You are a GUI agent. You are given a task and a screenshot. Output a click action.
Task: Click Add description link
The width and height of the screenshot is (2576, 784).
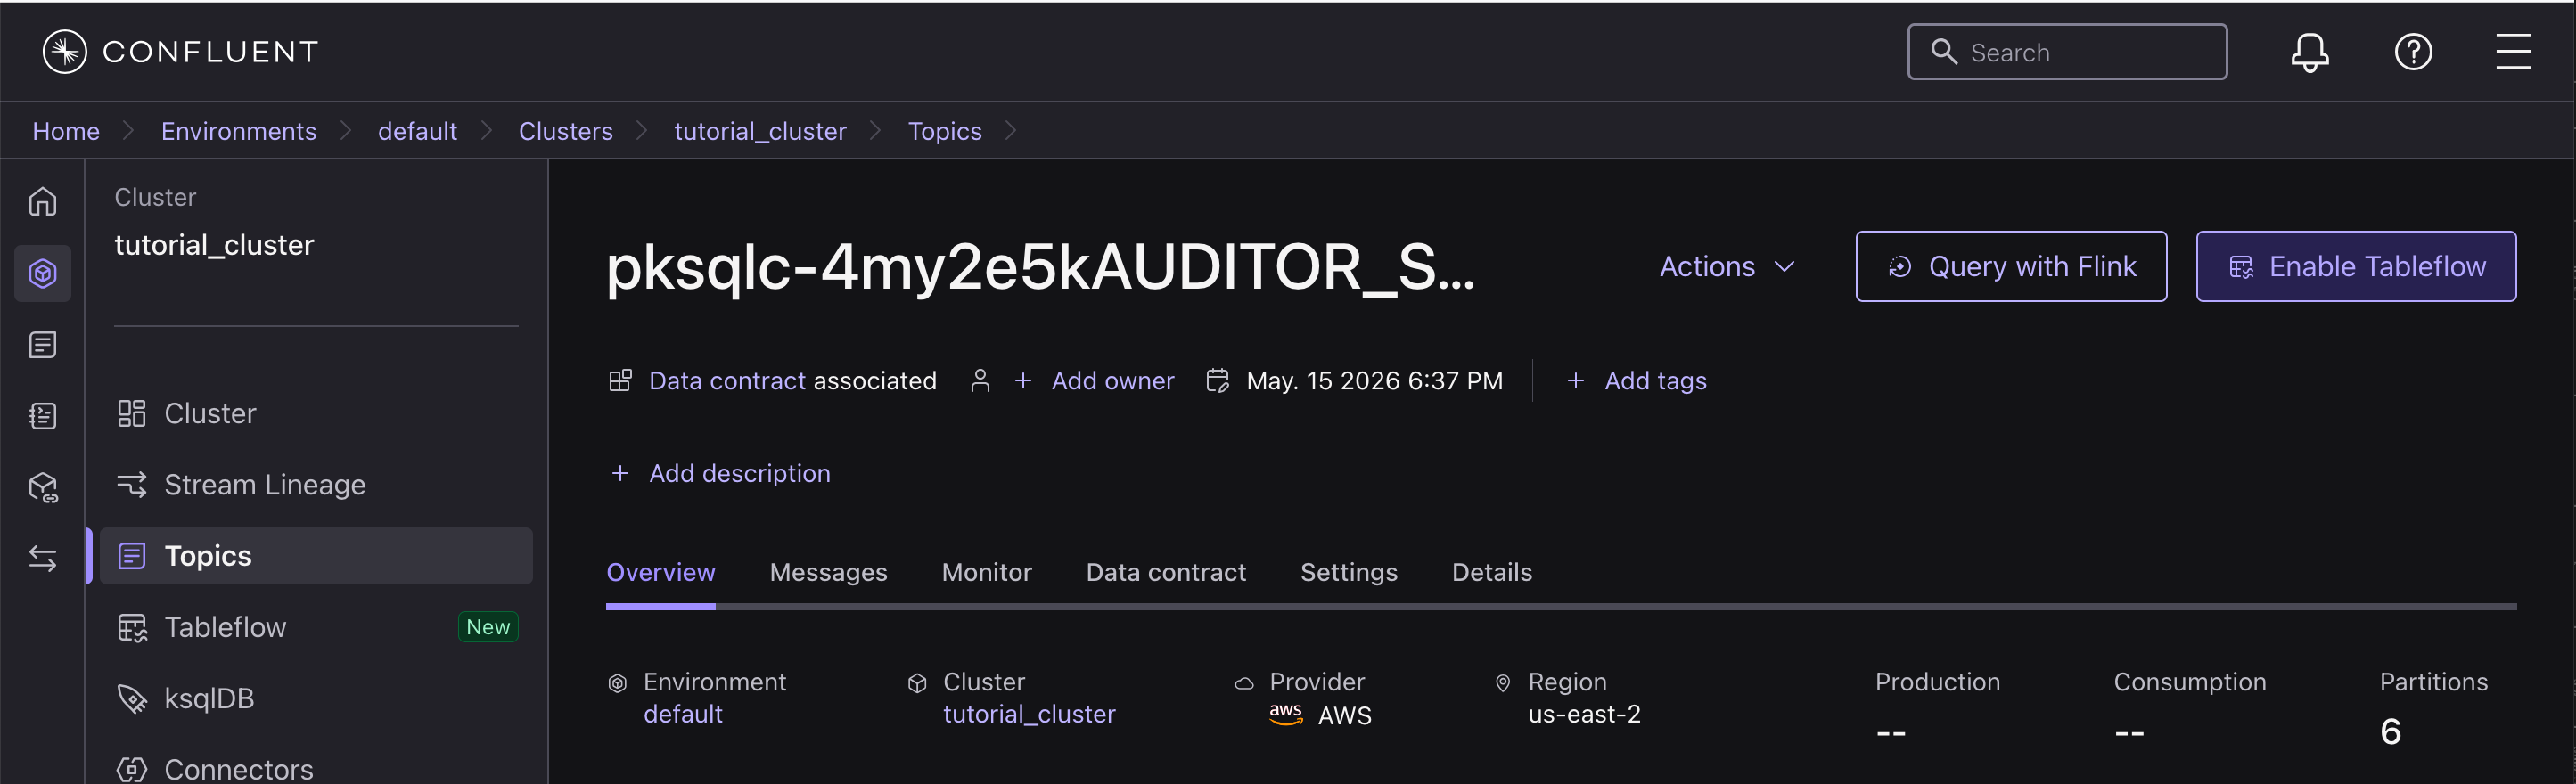[x=739, y=473]
